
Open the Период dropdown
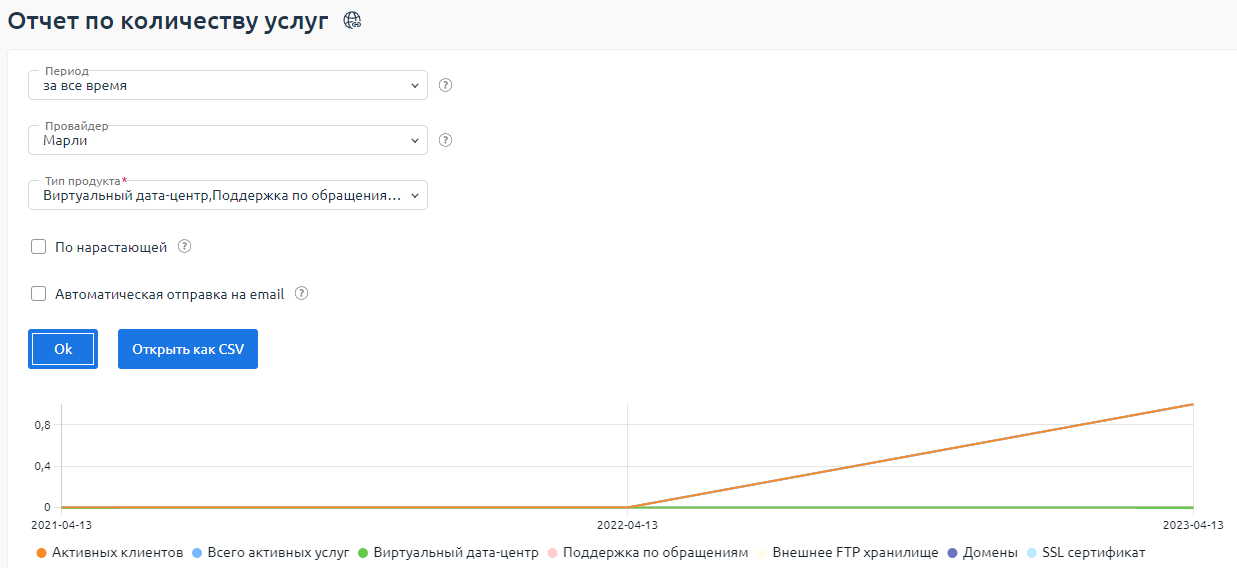(228, 86)
